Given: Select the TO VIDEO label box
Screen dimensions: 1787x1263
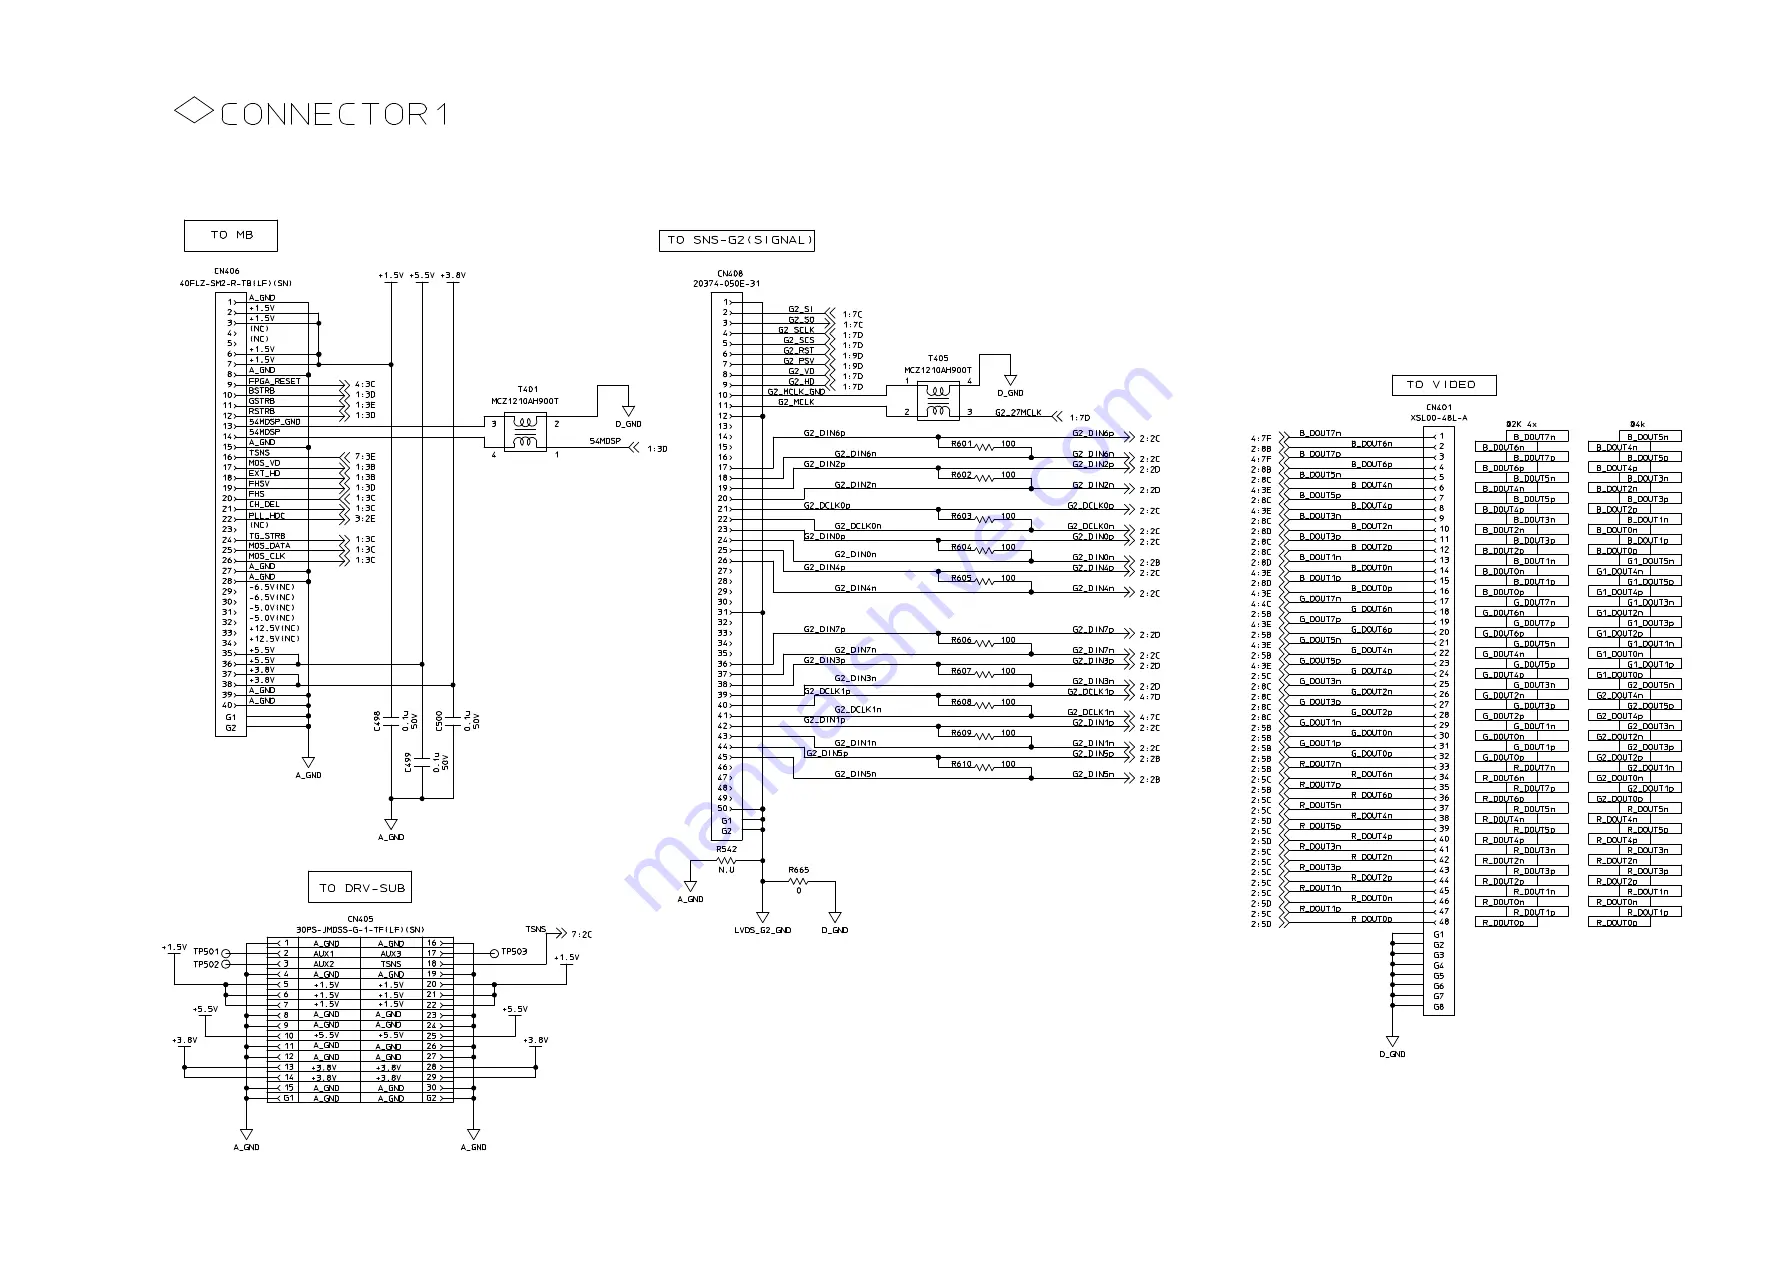Looking at the screenshot, I should [1444, 385].
